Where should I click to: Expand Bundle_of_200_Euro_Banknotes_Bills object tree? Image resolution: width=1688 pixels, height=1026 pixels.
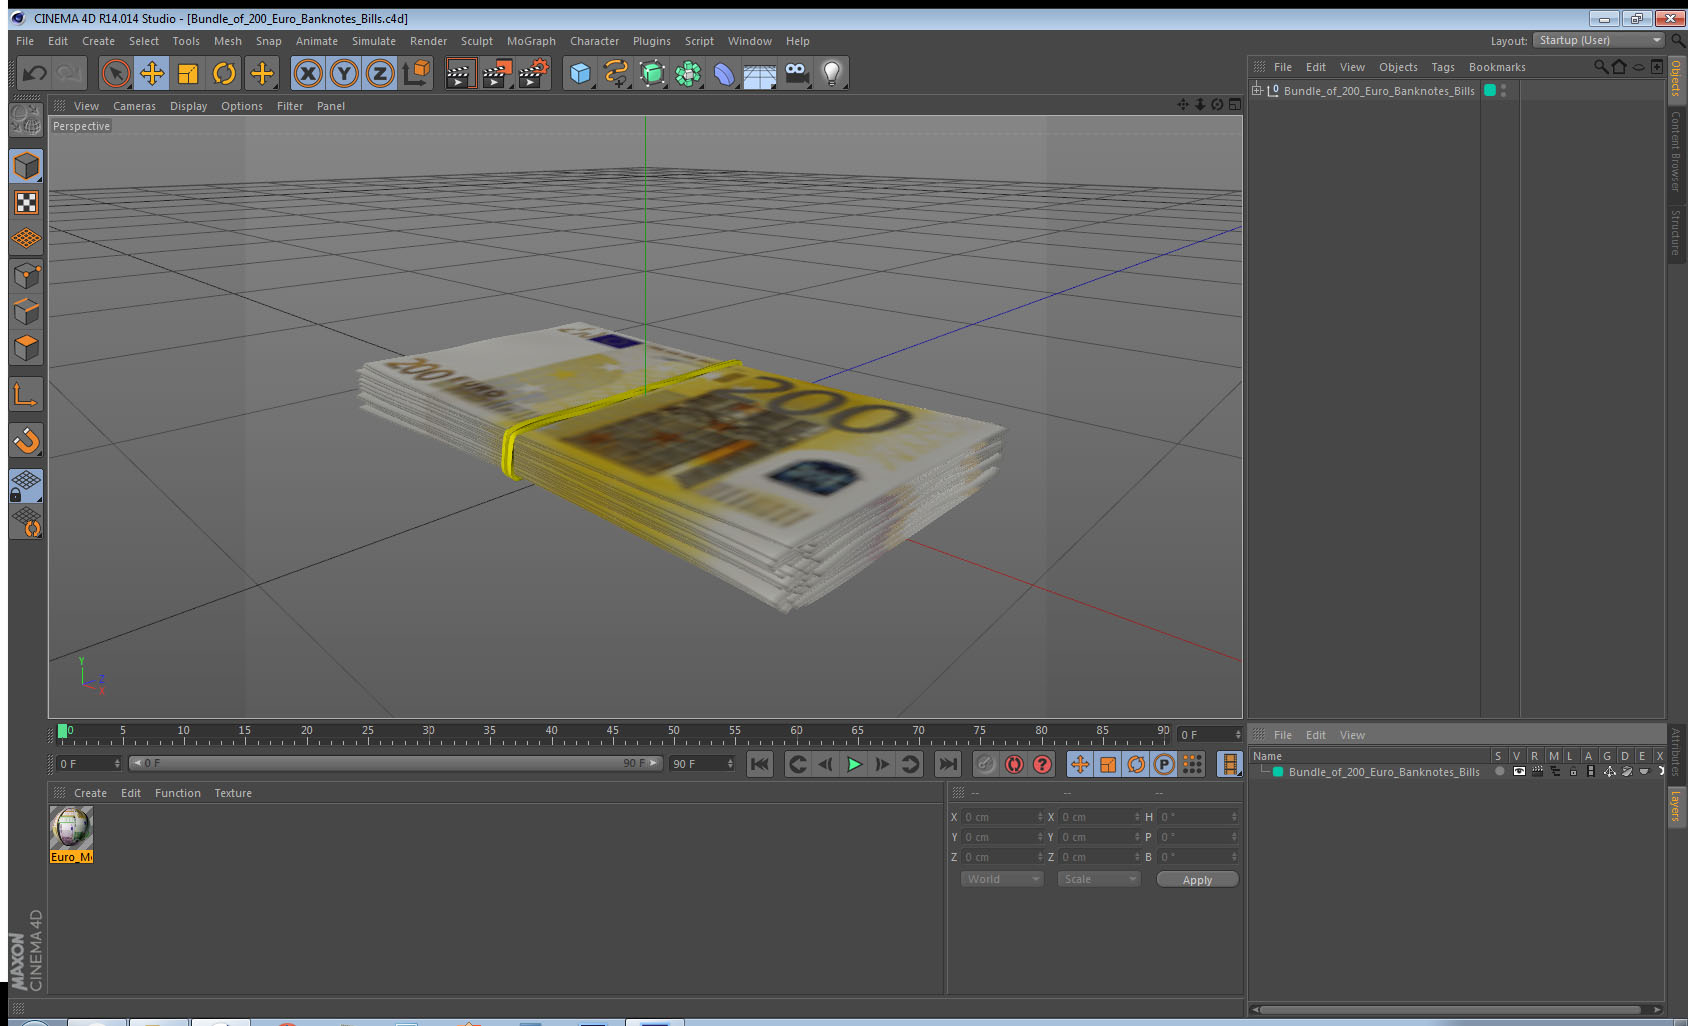point(1257,90)
